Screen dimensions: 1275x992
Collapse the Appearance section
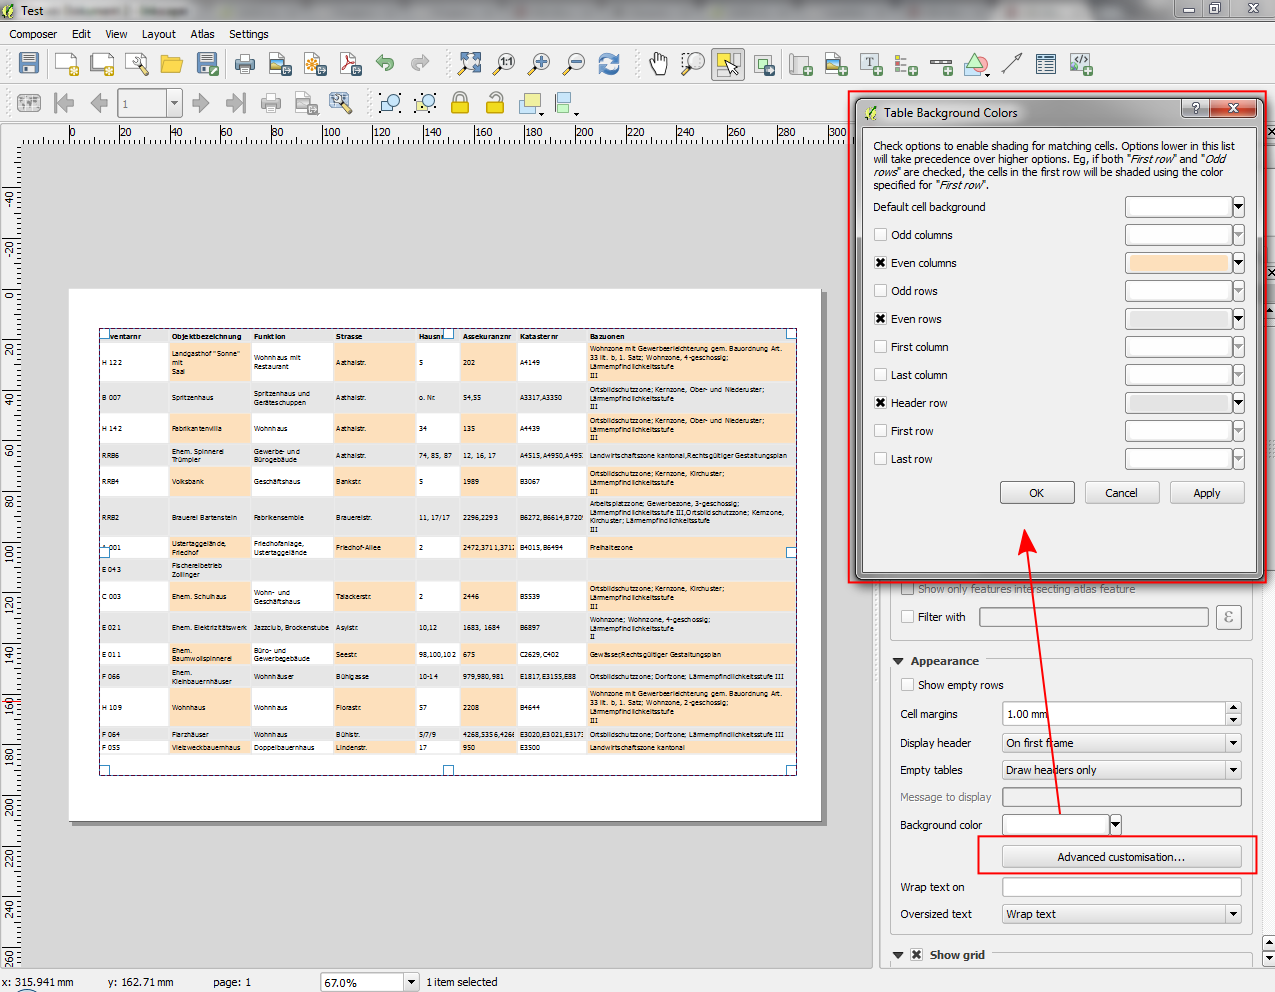[x=898, y=661]
